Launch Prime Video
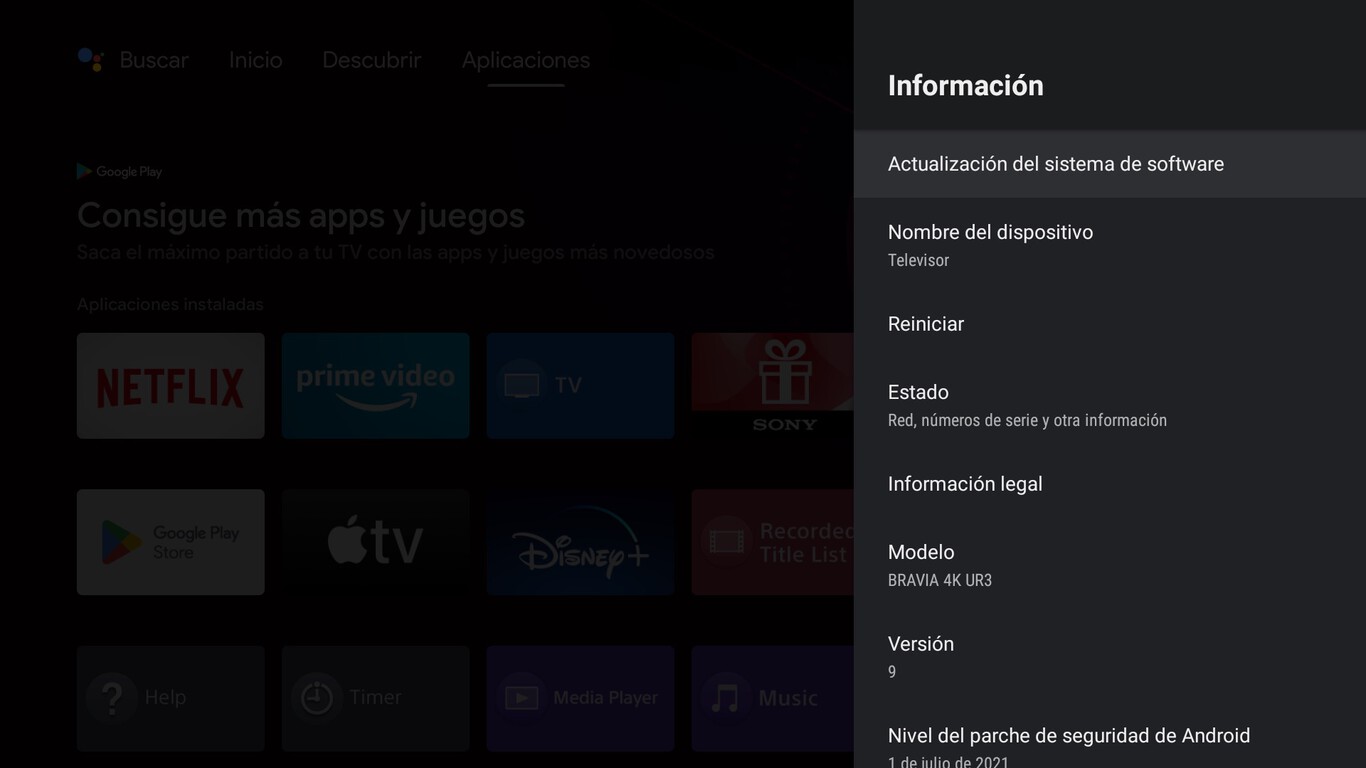This screenshot has height=768, width=1366. pyautogui.click(x=375, y=385)
